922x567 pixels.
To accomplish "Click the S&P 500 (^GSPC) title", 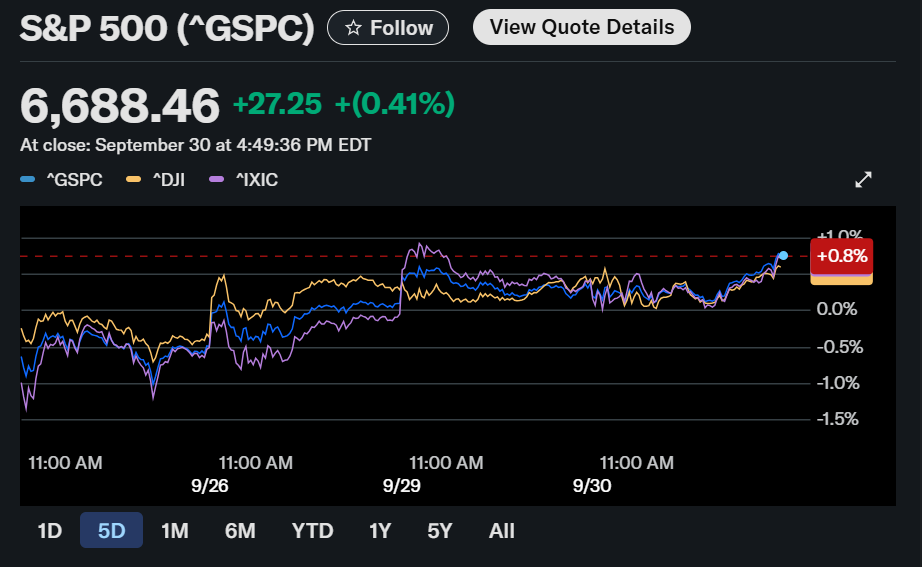I will pyautogui.click(x=167, y=29).
